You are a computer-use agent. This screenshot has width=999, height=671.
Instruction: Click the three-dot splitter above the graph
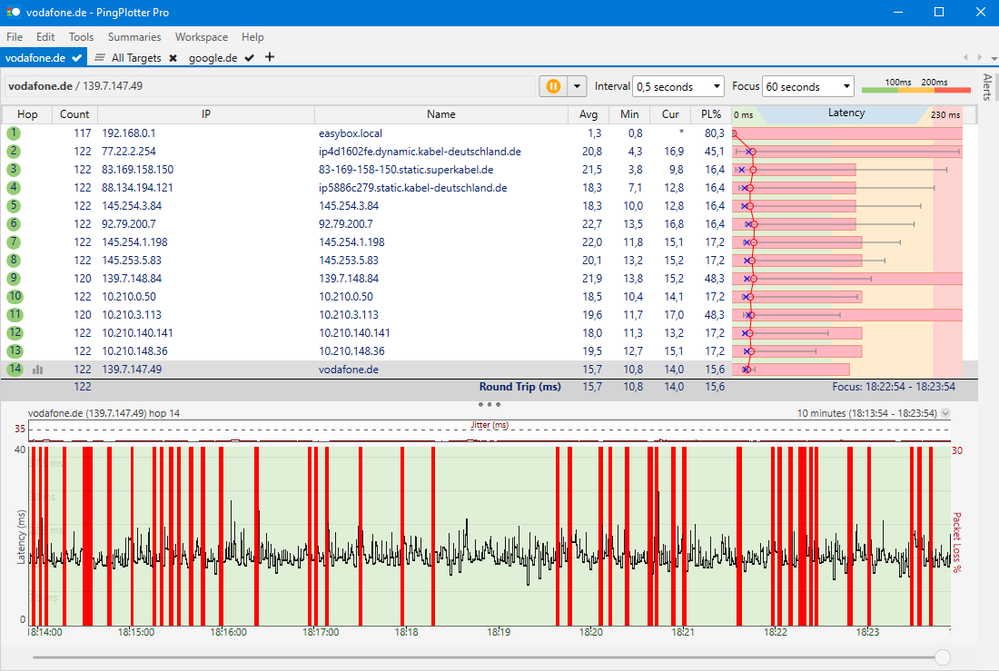point(490,405)
